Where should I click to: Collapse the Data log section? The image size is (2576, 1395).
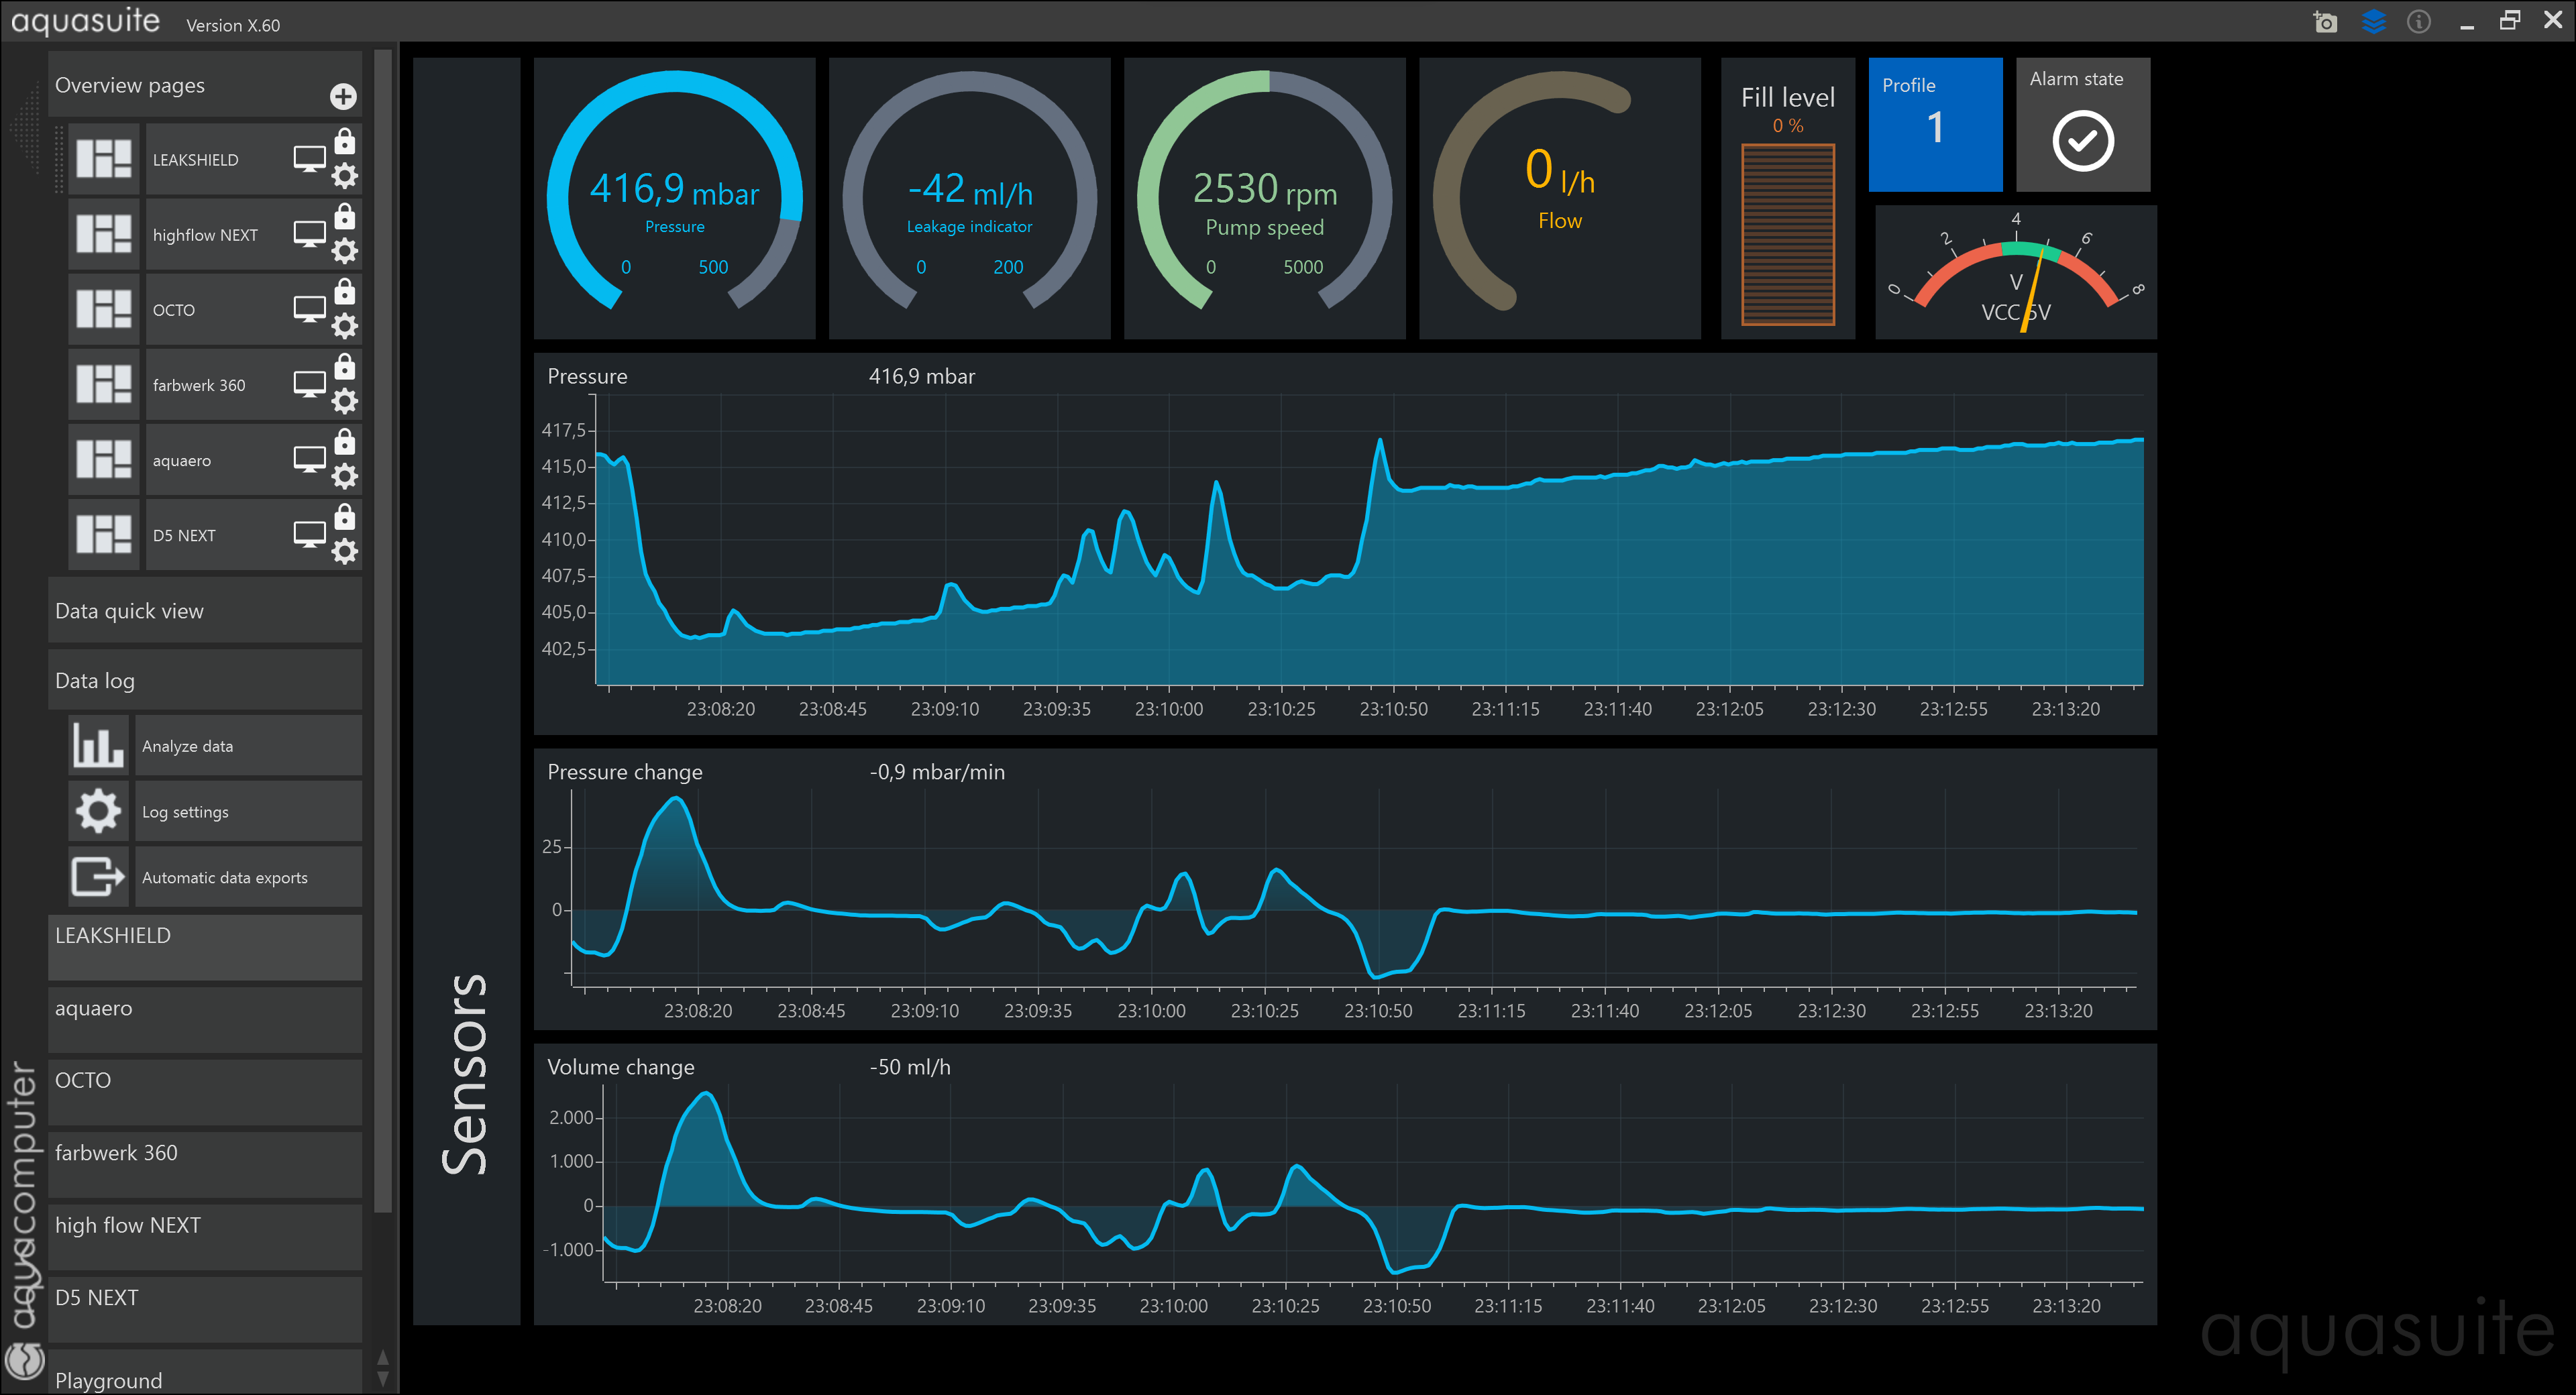(205, 680)
